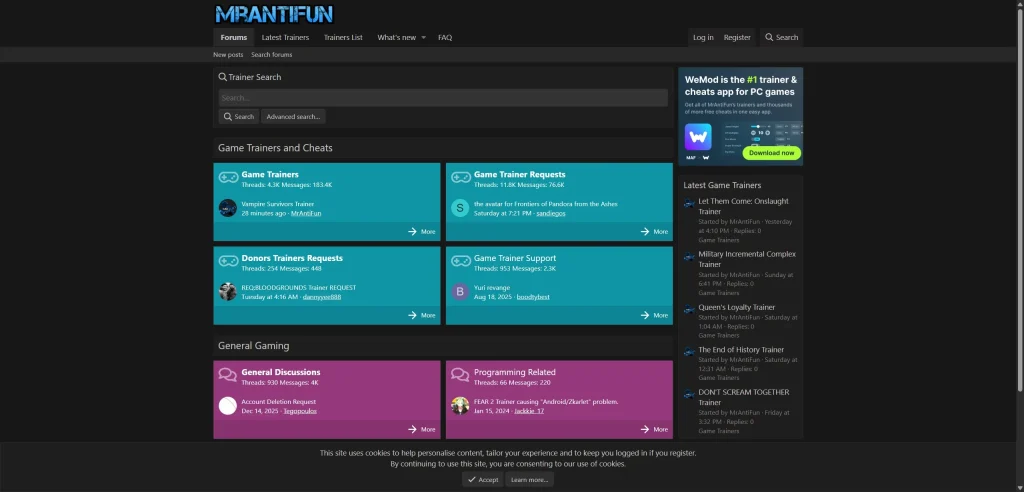Accept the cookie notice
Image resolution: width=1024 pixels, height=492 pixels.
pyautogui.click(x=483, y=480)
